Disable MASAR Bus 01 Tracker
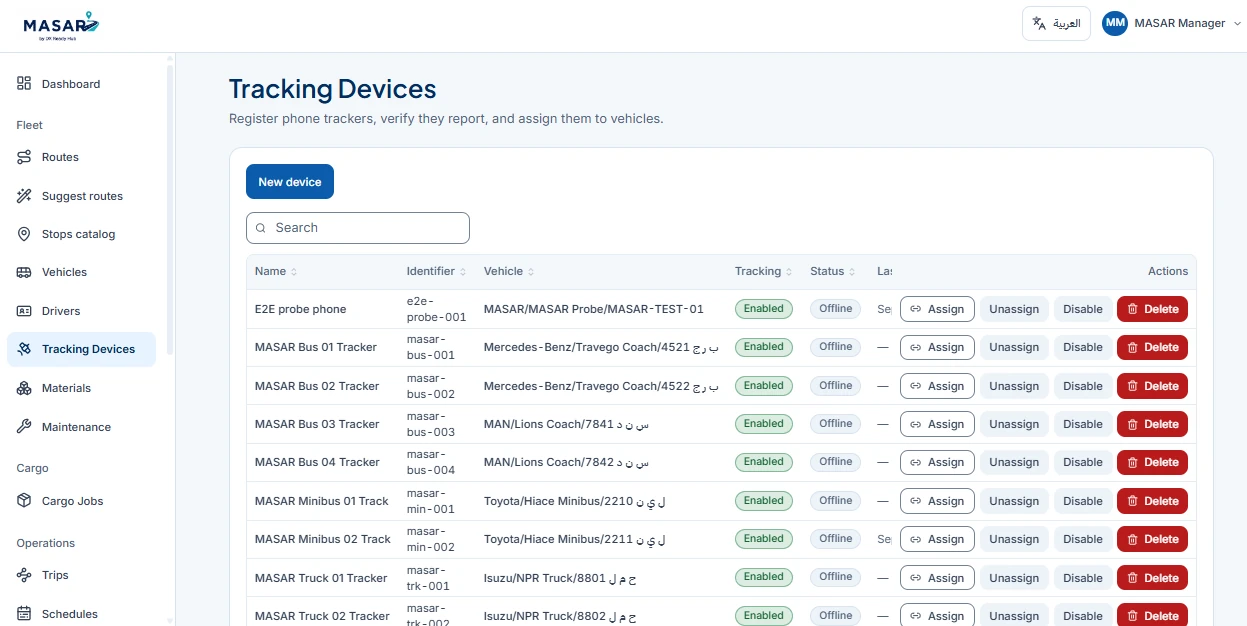 pos(1082,347)
